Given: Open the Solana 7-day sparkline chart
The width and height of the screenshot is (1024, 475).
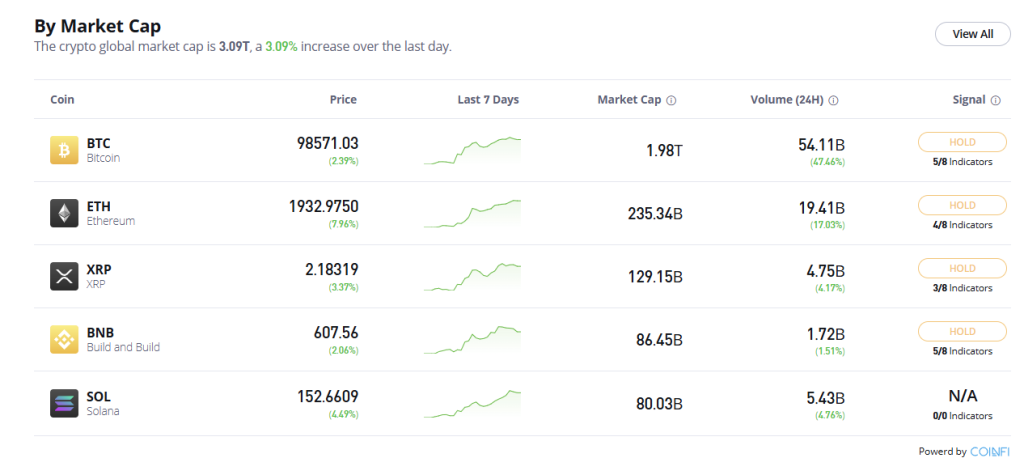Looking at the screenshot, I should [472, 403].
